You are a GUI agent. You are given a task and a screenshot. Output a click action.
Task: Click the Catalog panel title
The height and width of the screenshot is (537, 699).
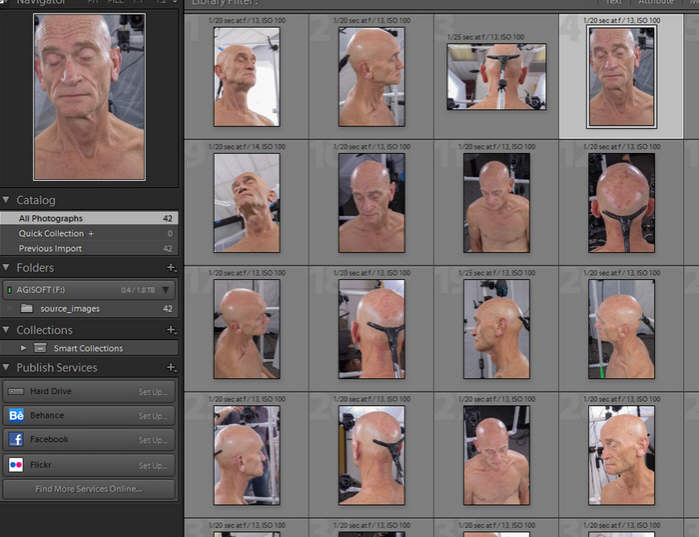36,200
